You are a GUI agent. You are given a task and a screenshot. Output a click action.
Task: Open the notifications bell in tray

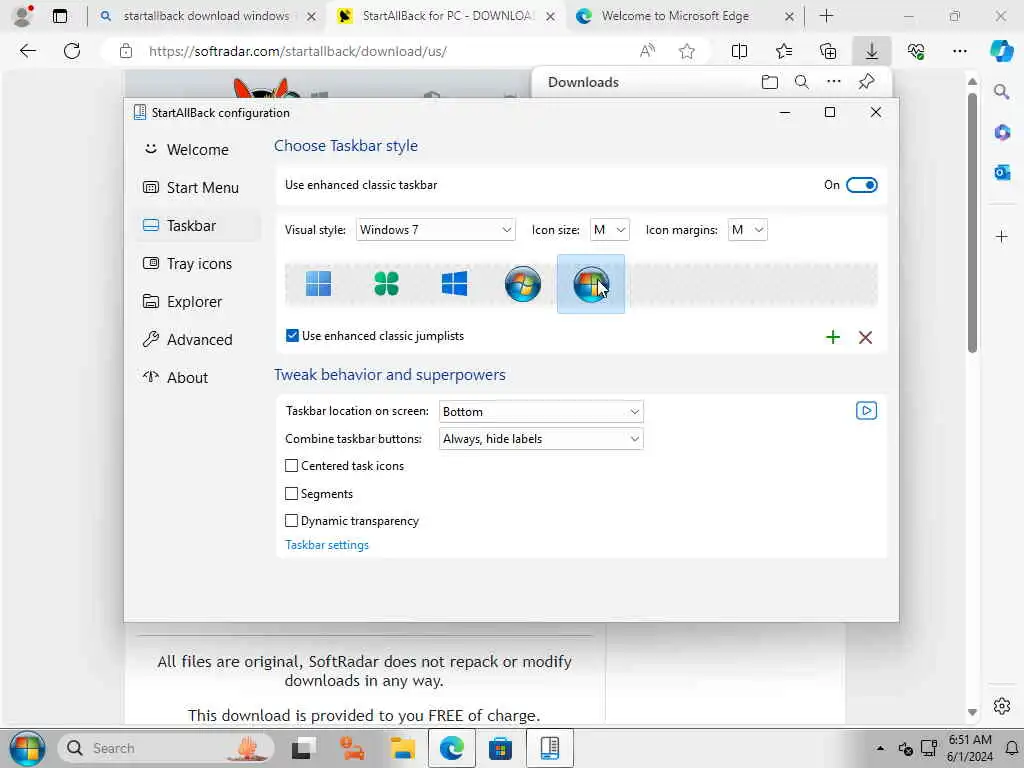(1011, 748)
